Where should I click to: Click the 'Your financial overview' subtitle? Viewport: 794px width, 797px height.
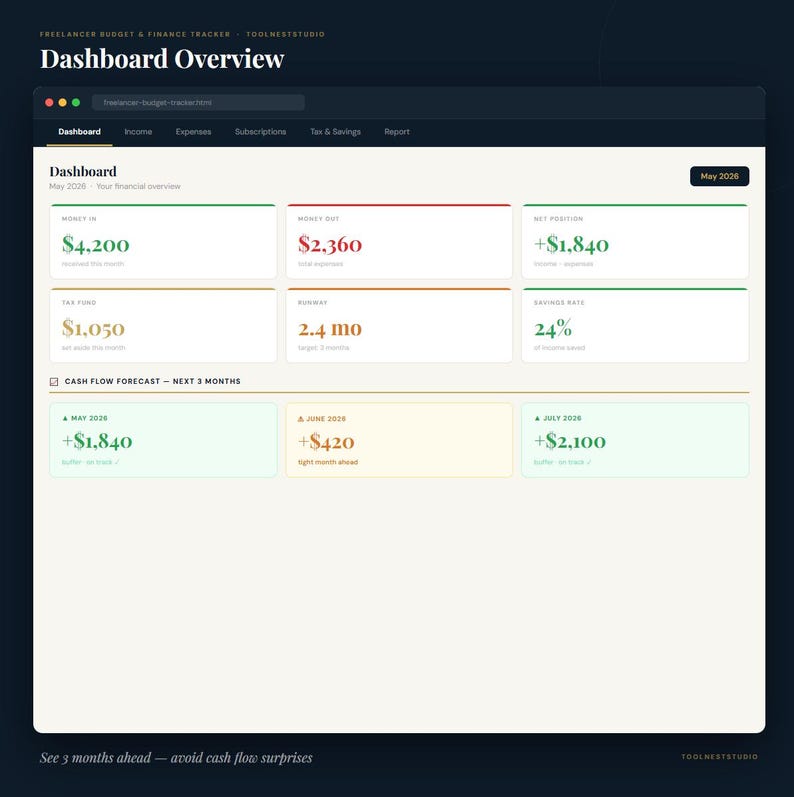(138, 187)
